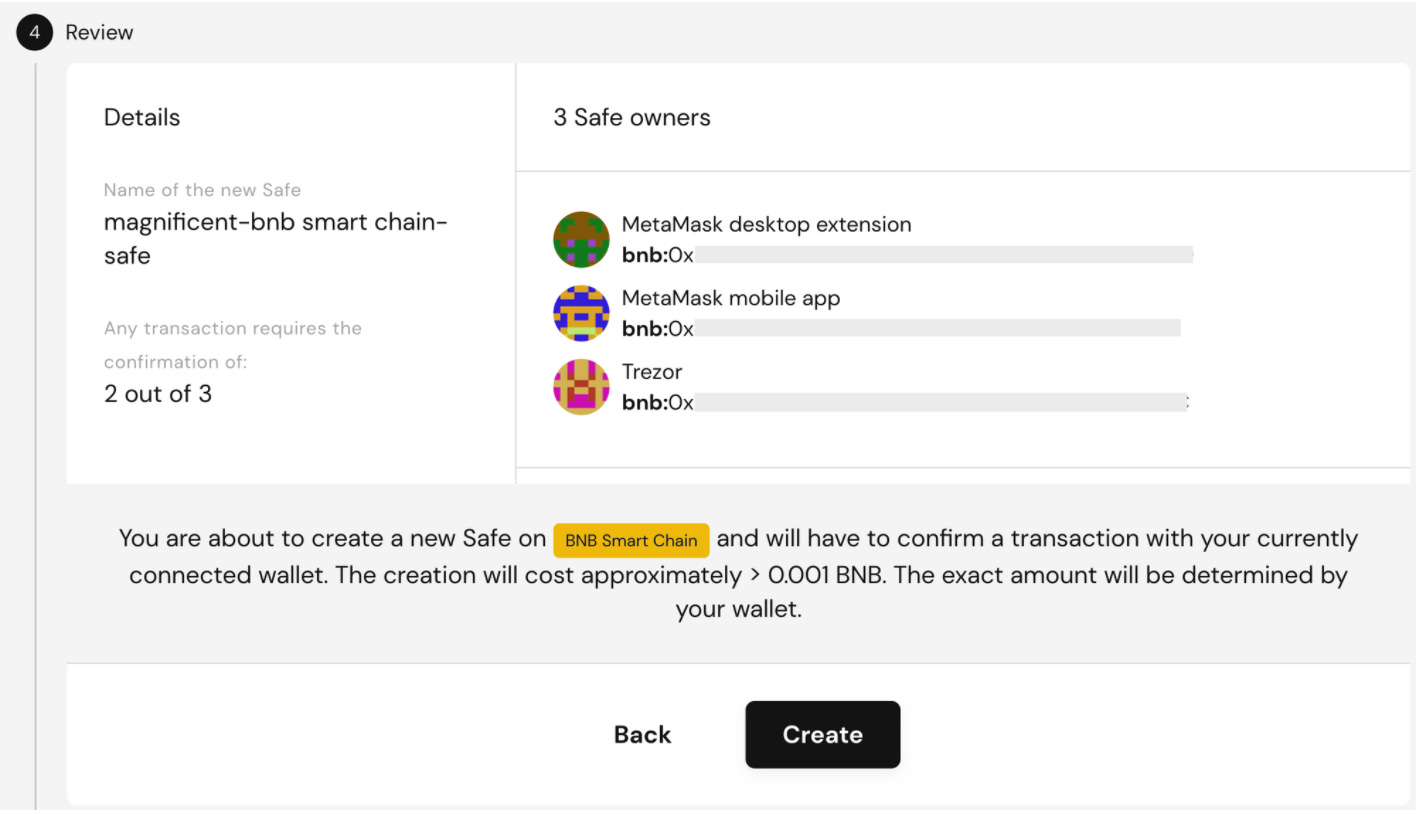
Task: Click the 'MetaMask mobile app' owner name
Action: (x=730, y=298)
